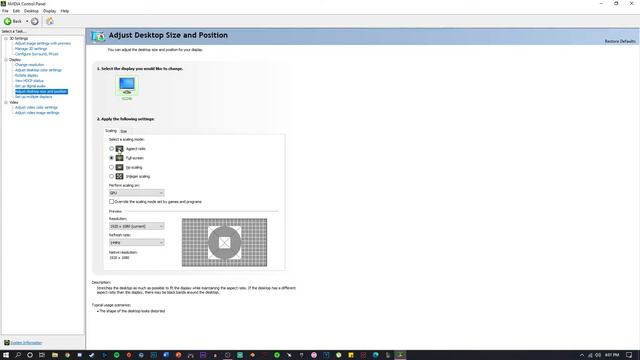
Task: Open the Desktop menu
Action: (x=31, y=11)
